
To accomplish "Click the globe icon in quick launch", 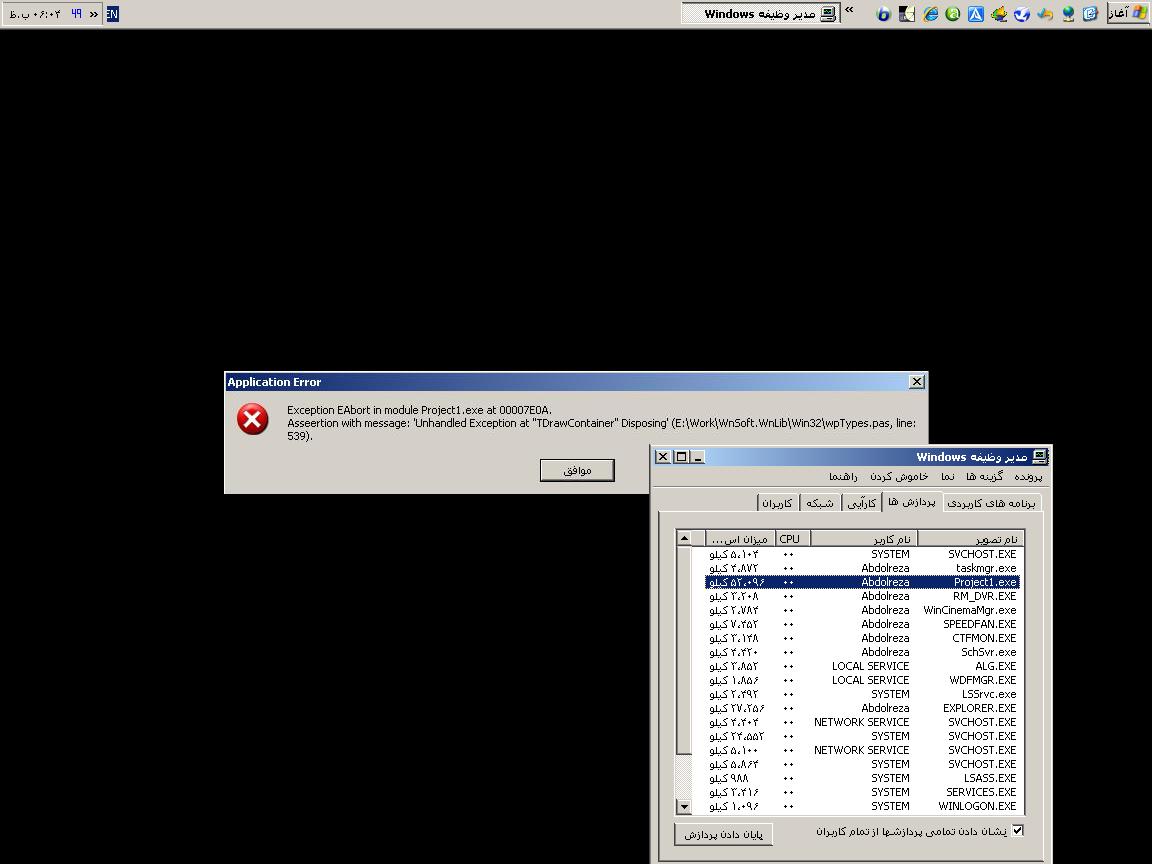I will coord(1067,14).
